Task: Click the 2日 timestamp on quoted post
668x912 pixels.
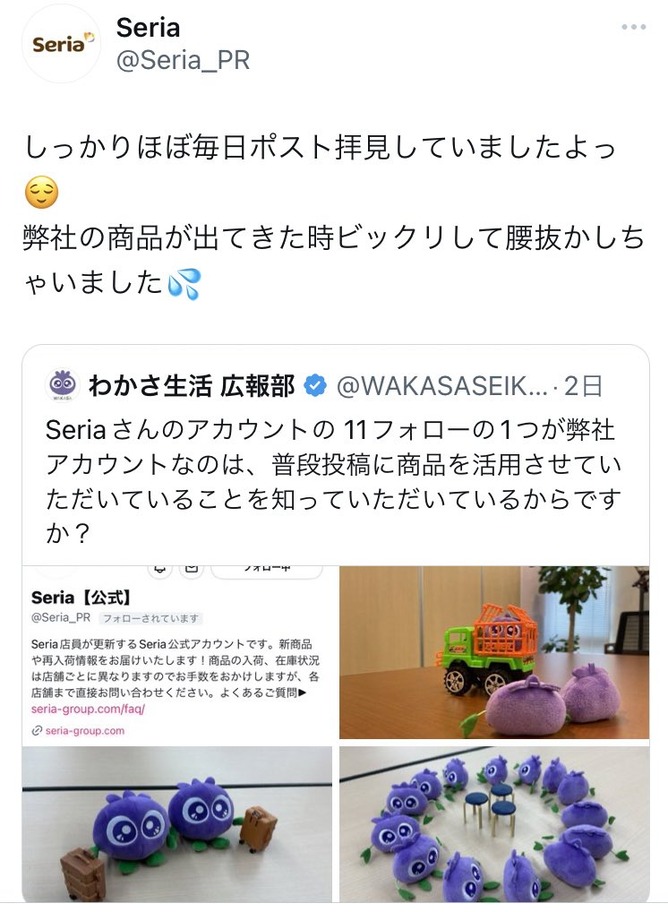Action: (583, 386)
